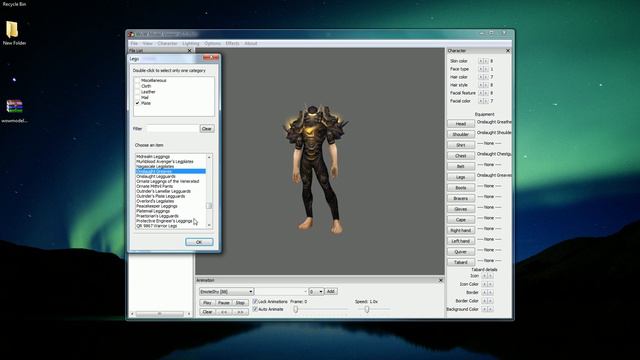
Task: Click the File List horizontal scrollbar
Action: [x=160, y=314]
